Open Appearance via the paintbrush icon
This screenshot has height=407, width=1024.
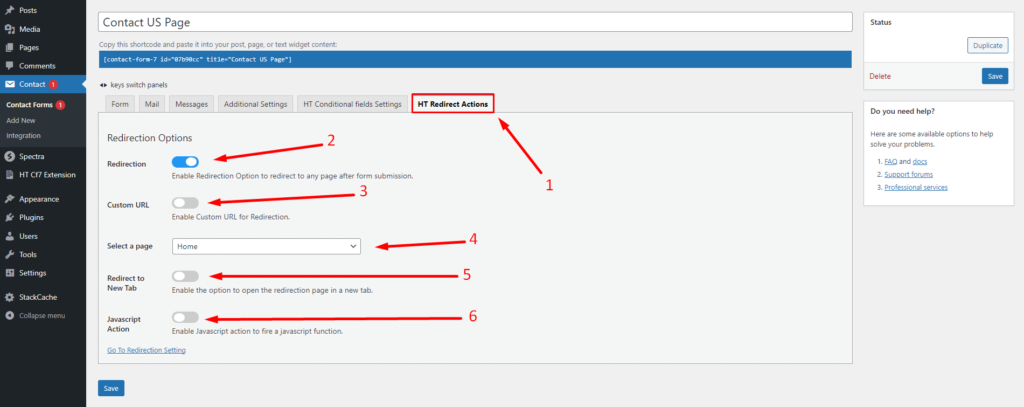10,198
